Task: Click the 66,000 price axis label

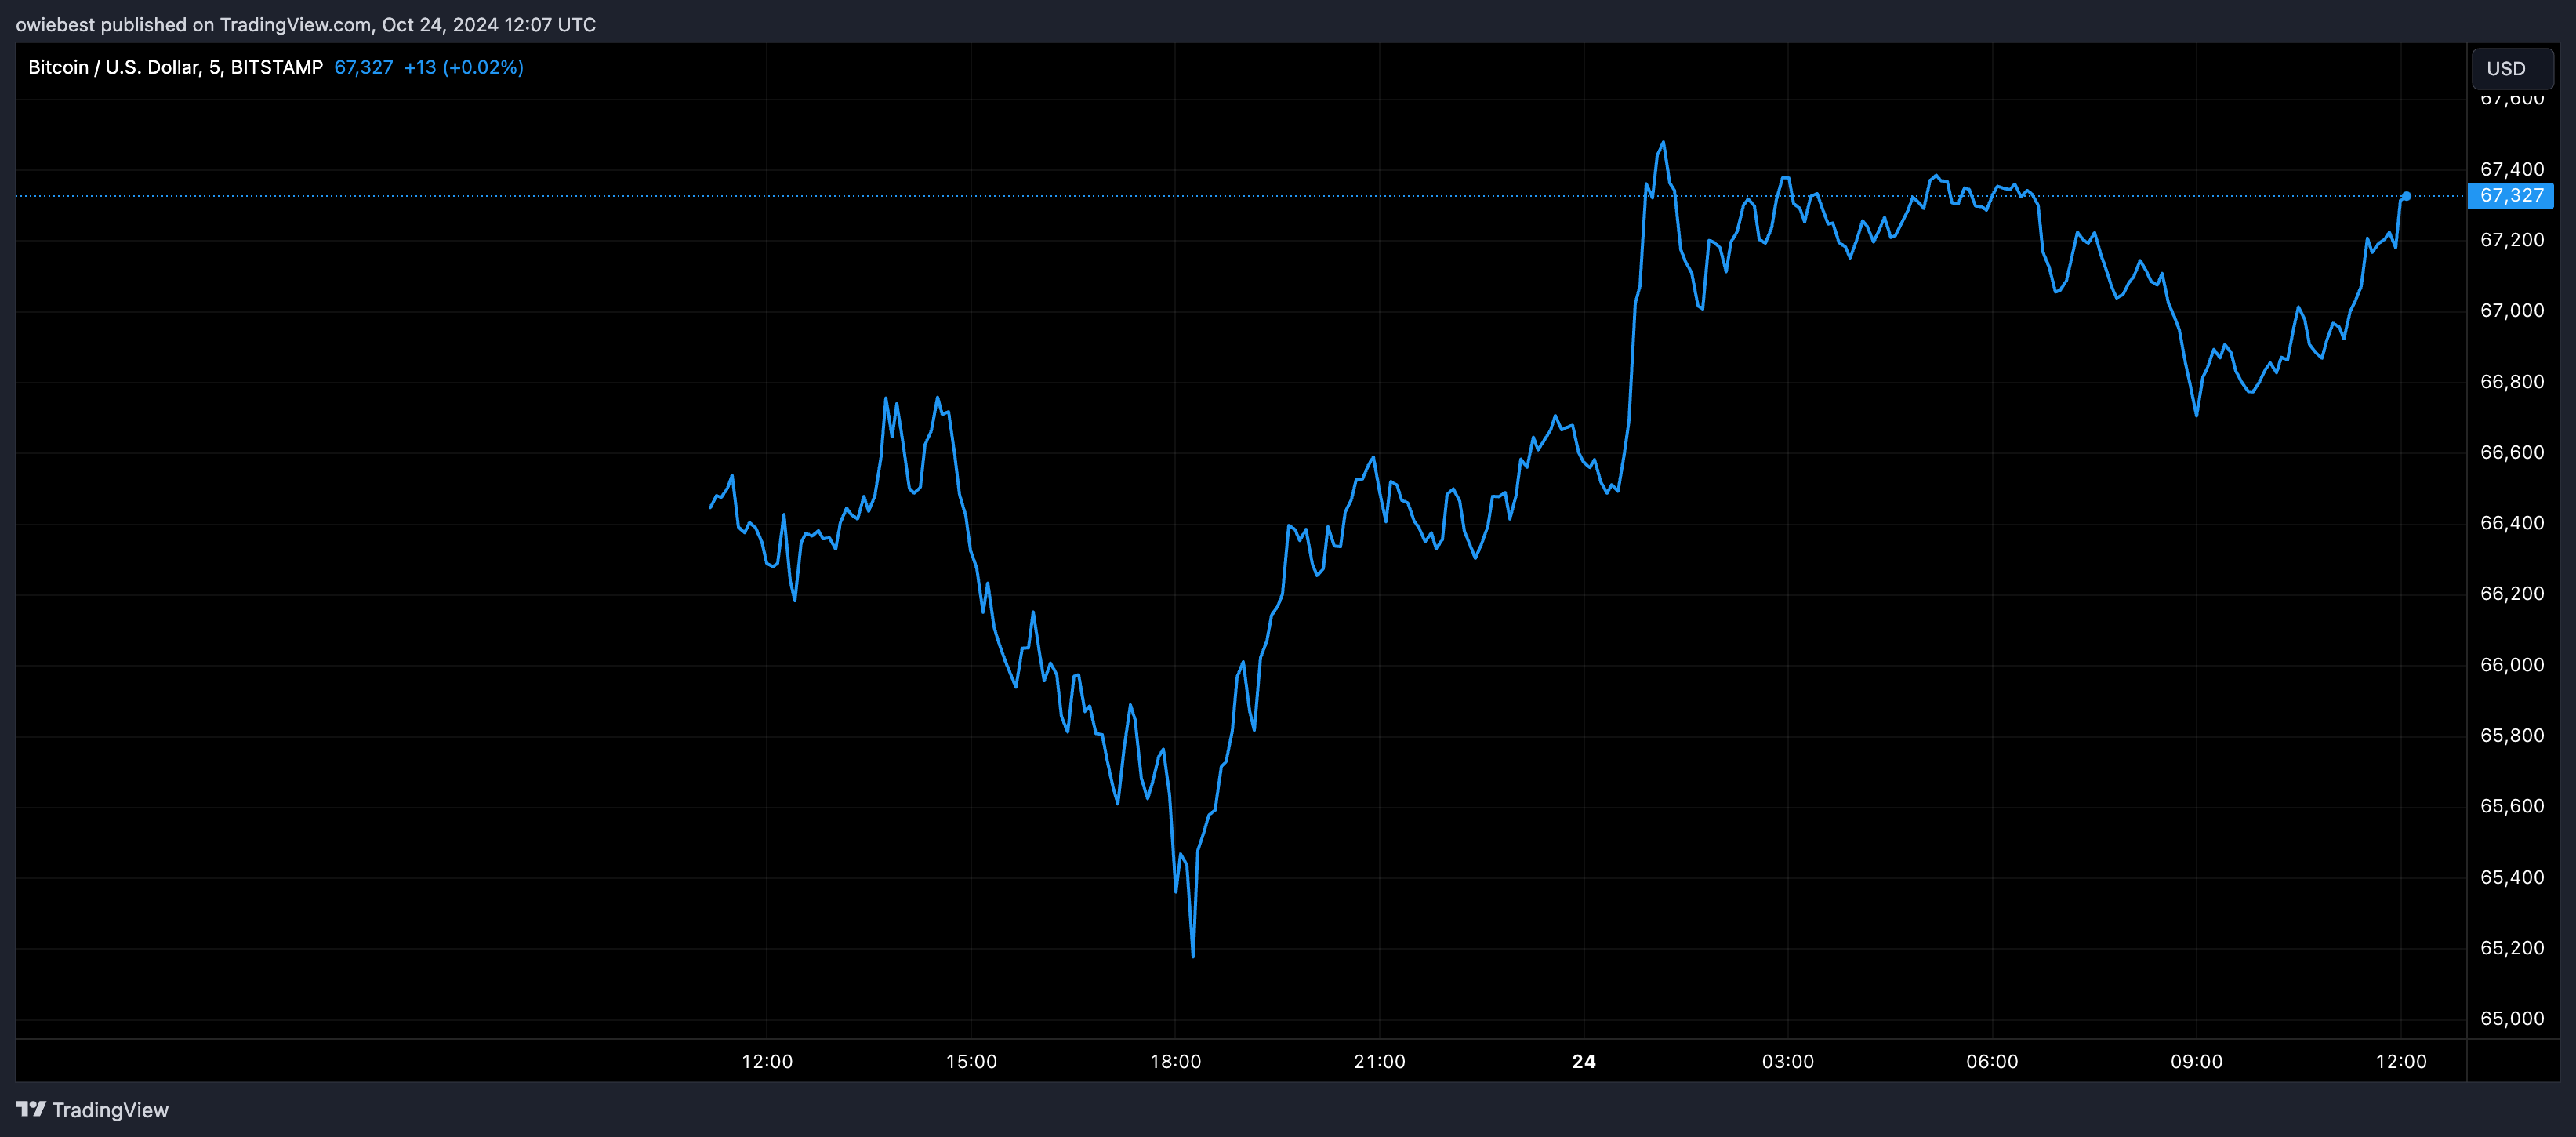Action: pos(2512,665)
